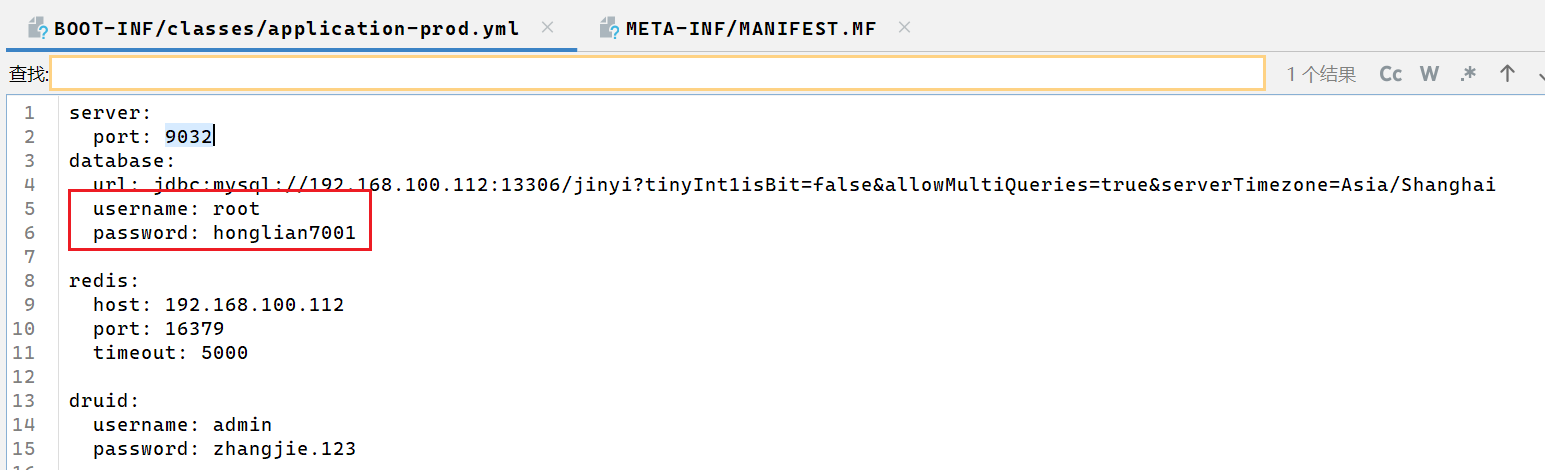Enable regex (.*) search option

pos(1468,74)
